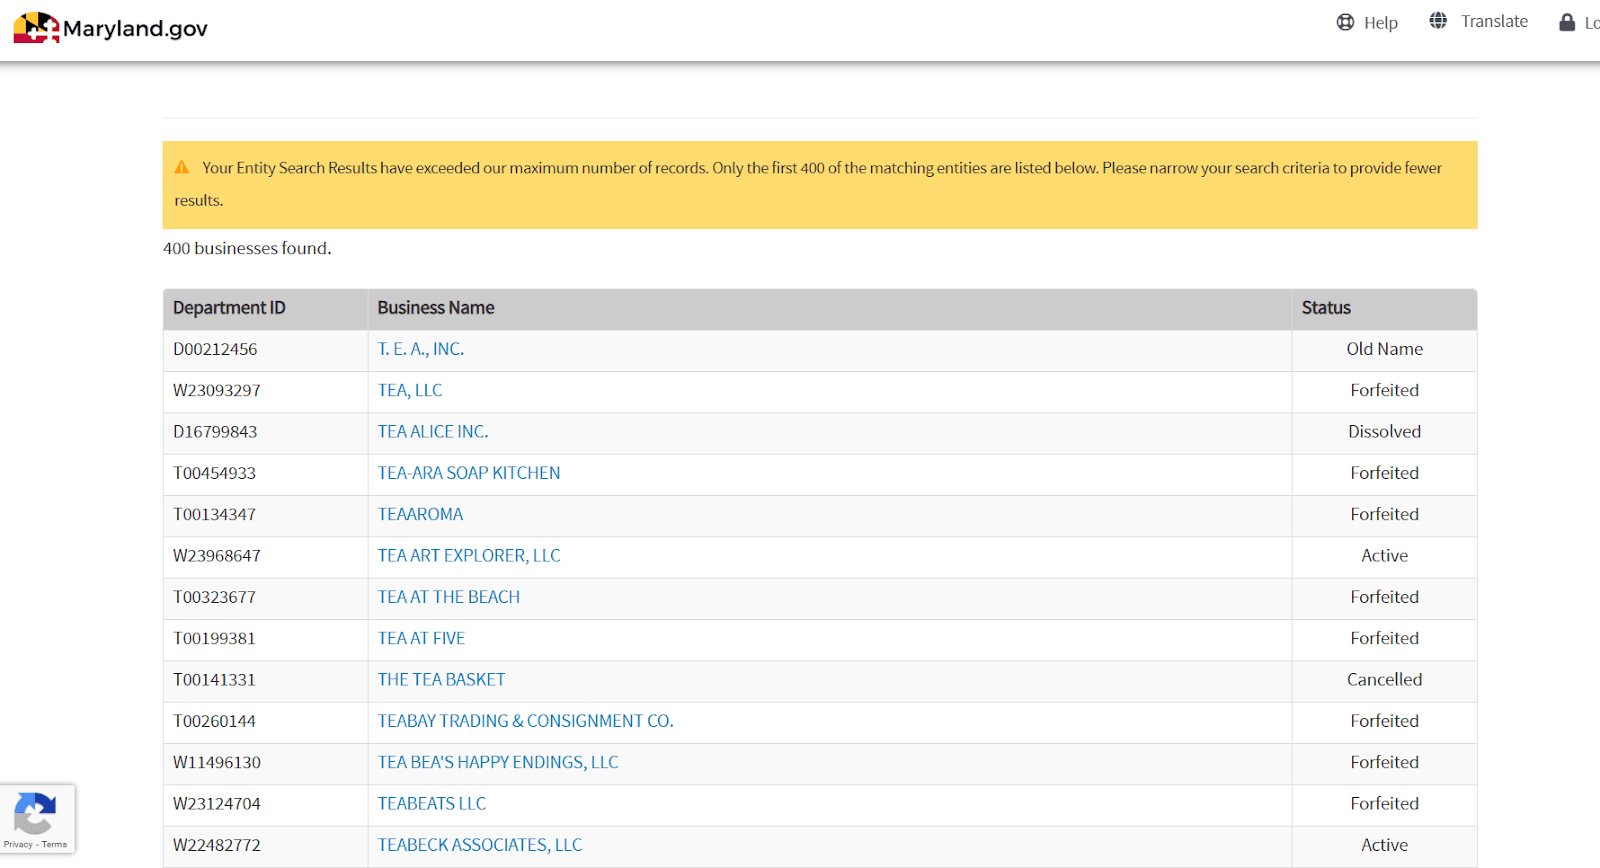Open THE TEA BASKET record

click(x=441, y=679)
